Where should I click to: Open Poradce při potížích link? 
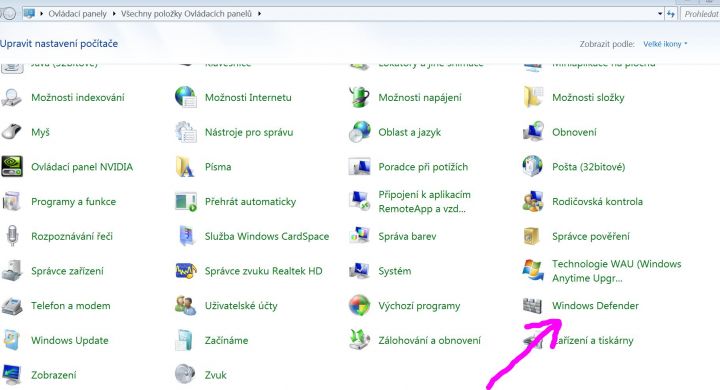(423, 167)
